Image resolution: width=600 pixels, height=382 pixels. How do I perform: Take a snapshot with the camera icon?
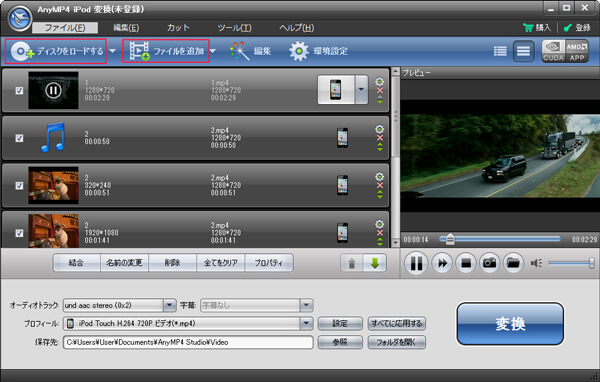489,263
